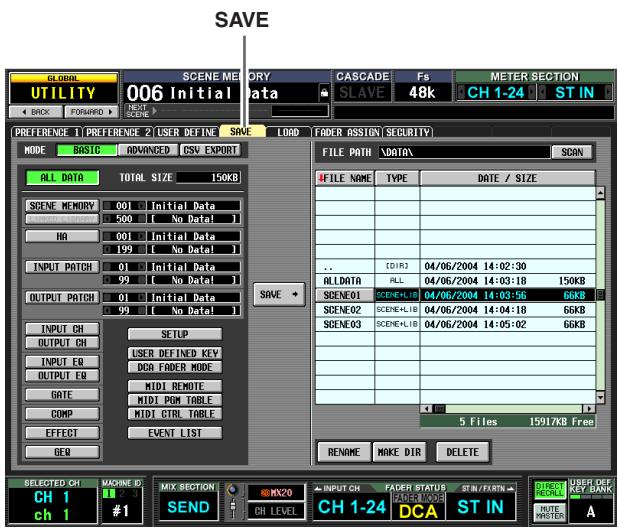618x531 pixels.
Task: Open the SECURITY tab
Action: pos(408,132)
